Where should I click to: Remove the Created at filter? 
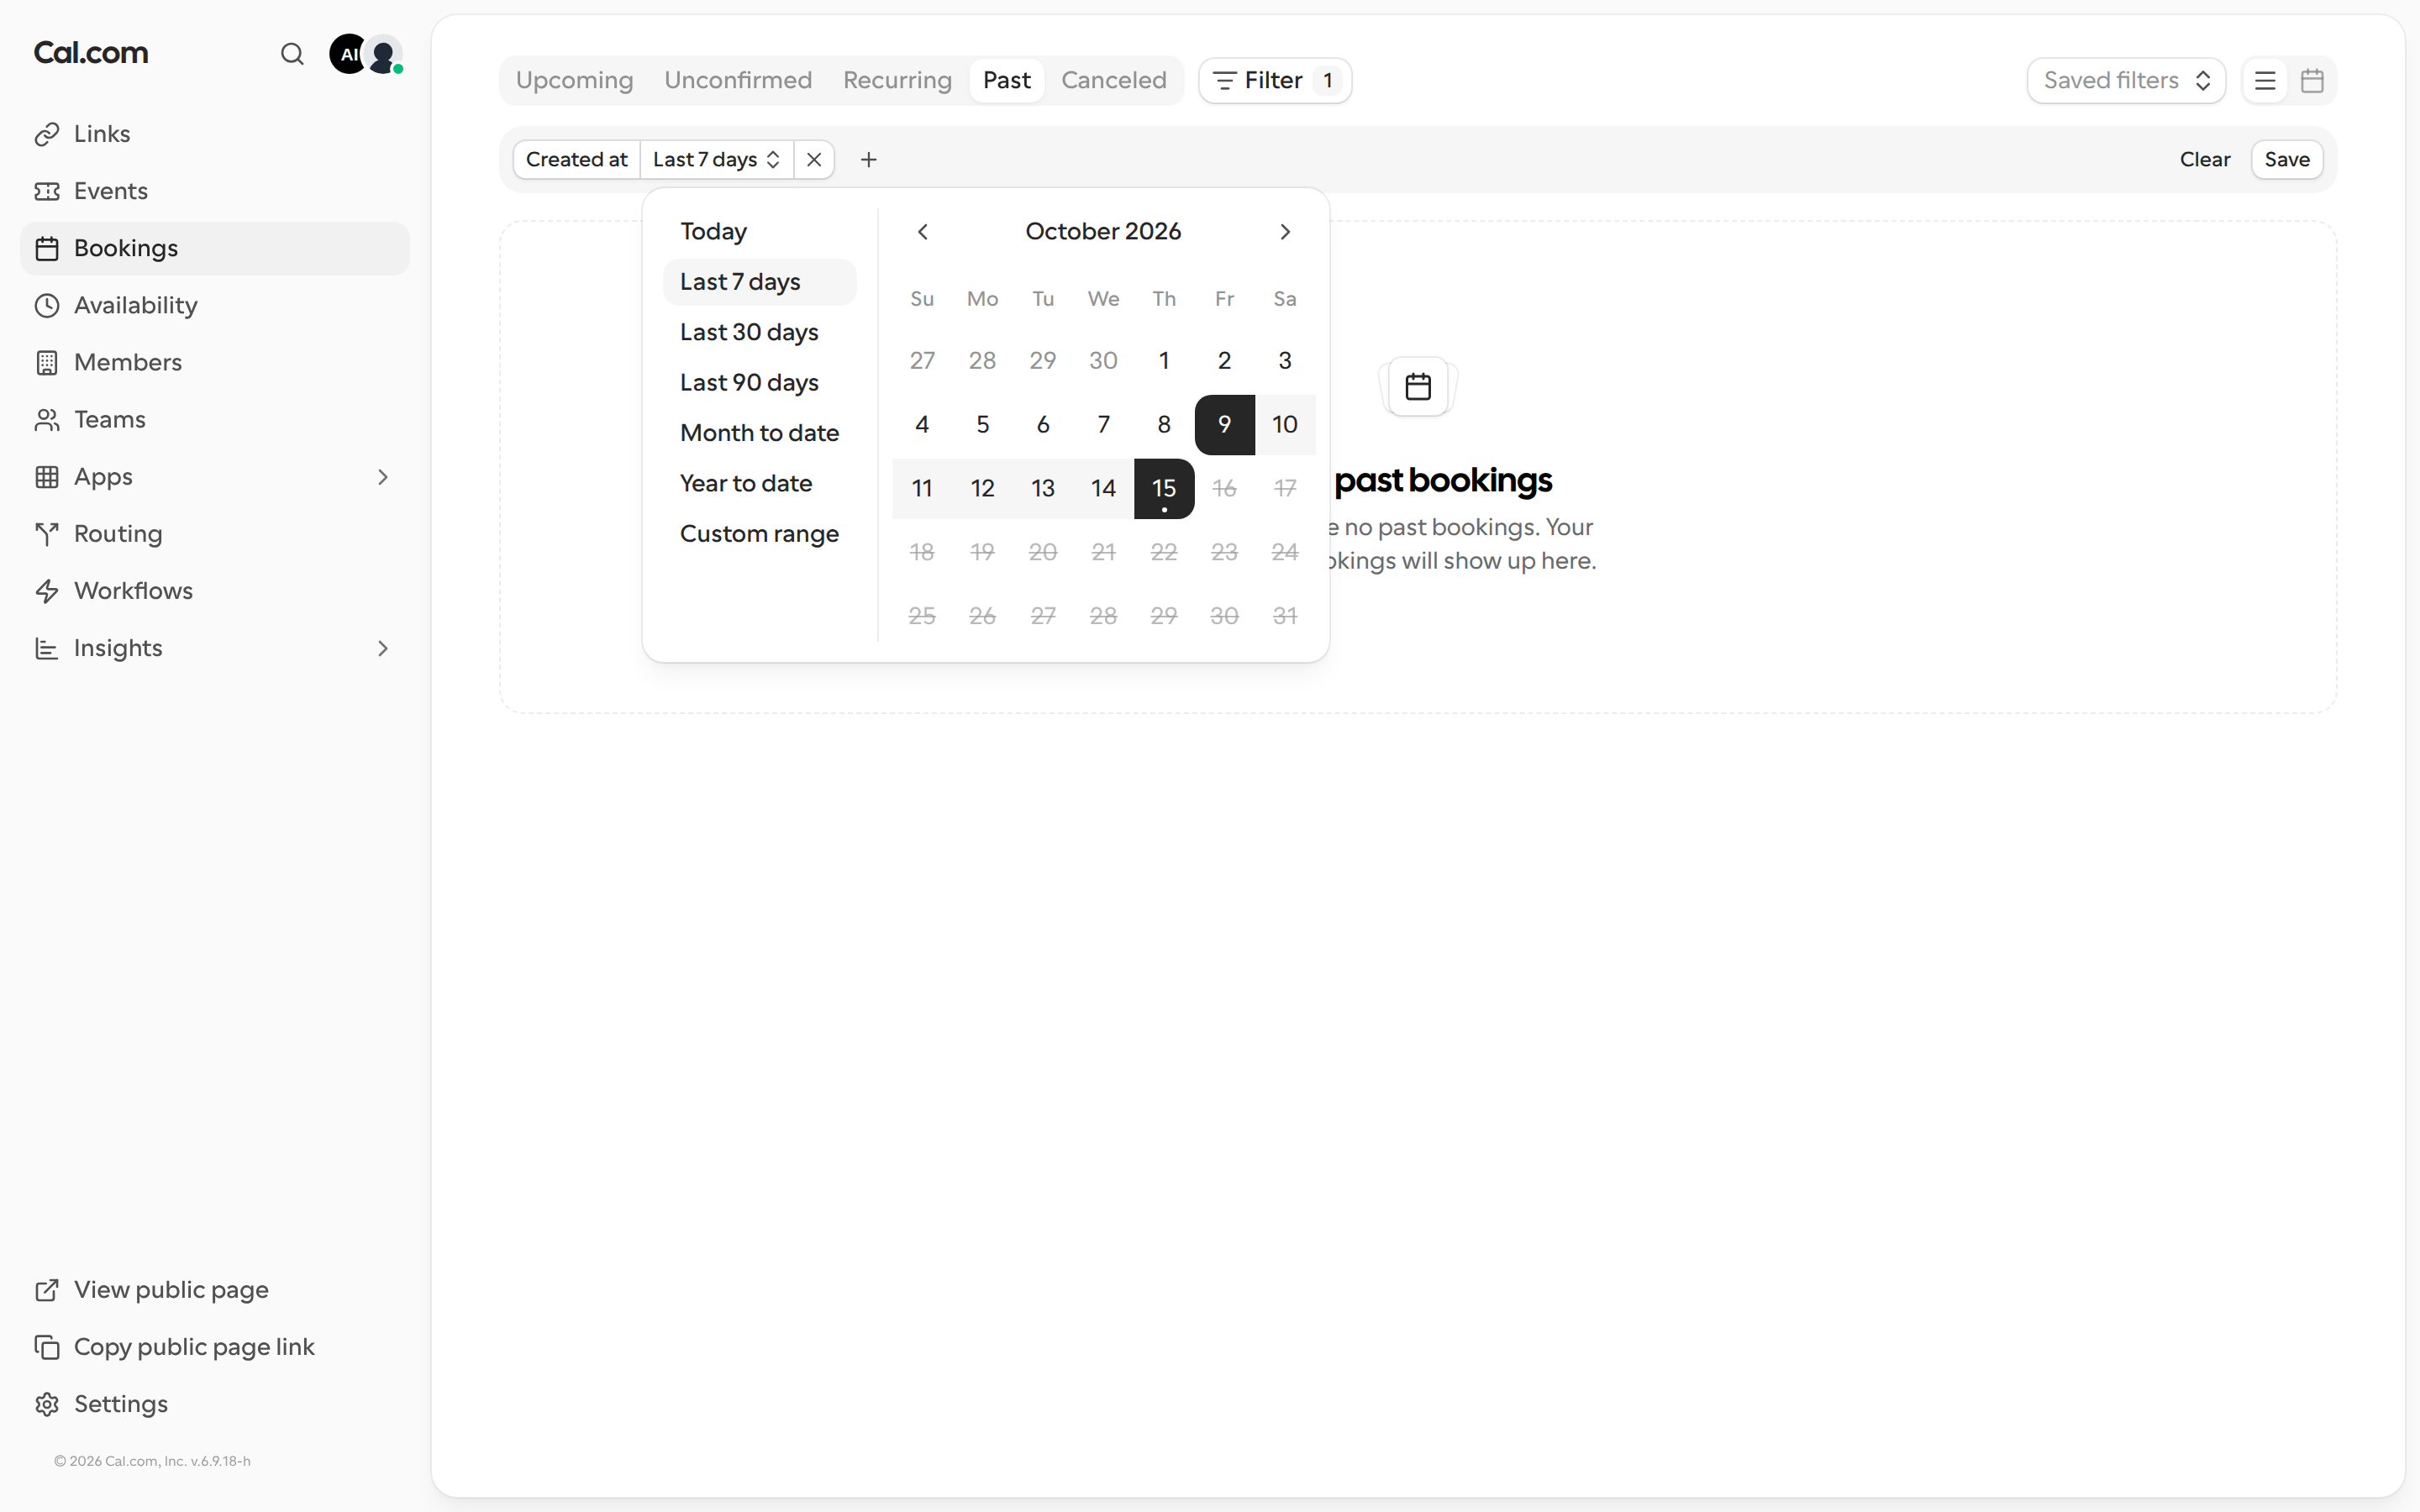[814, 160]
